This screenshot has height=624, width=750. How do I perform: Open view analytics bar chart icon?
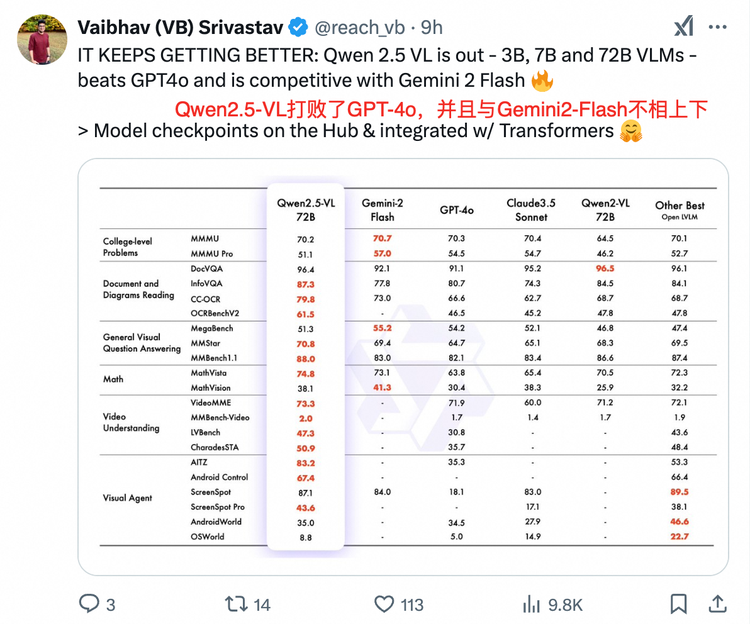pos(531,604)
